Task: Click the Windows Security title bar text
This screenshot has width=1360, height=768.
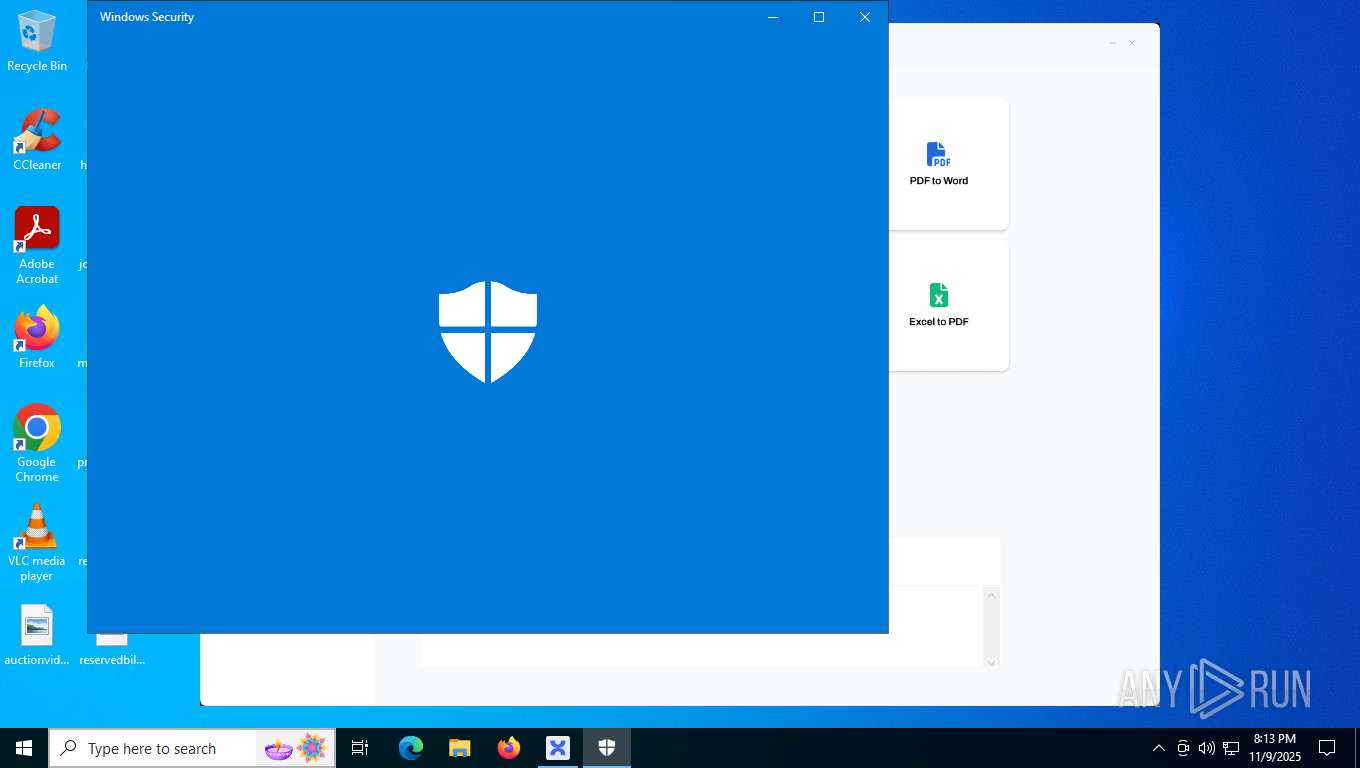Action: click(147, 17)
